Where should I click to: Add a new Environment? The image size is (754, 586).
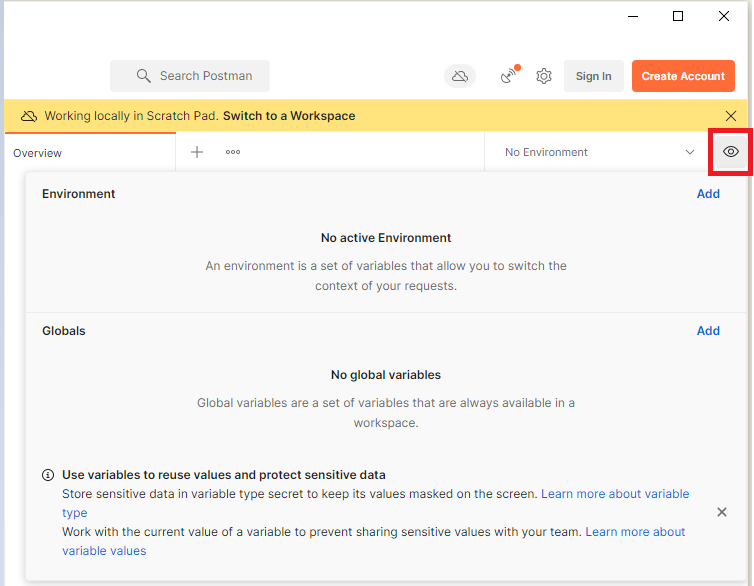708,194
